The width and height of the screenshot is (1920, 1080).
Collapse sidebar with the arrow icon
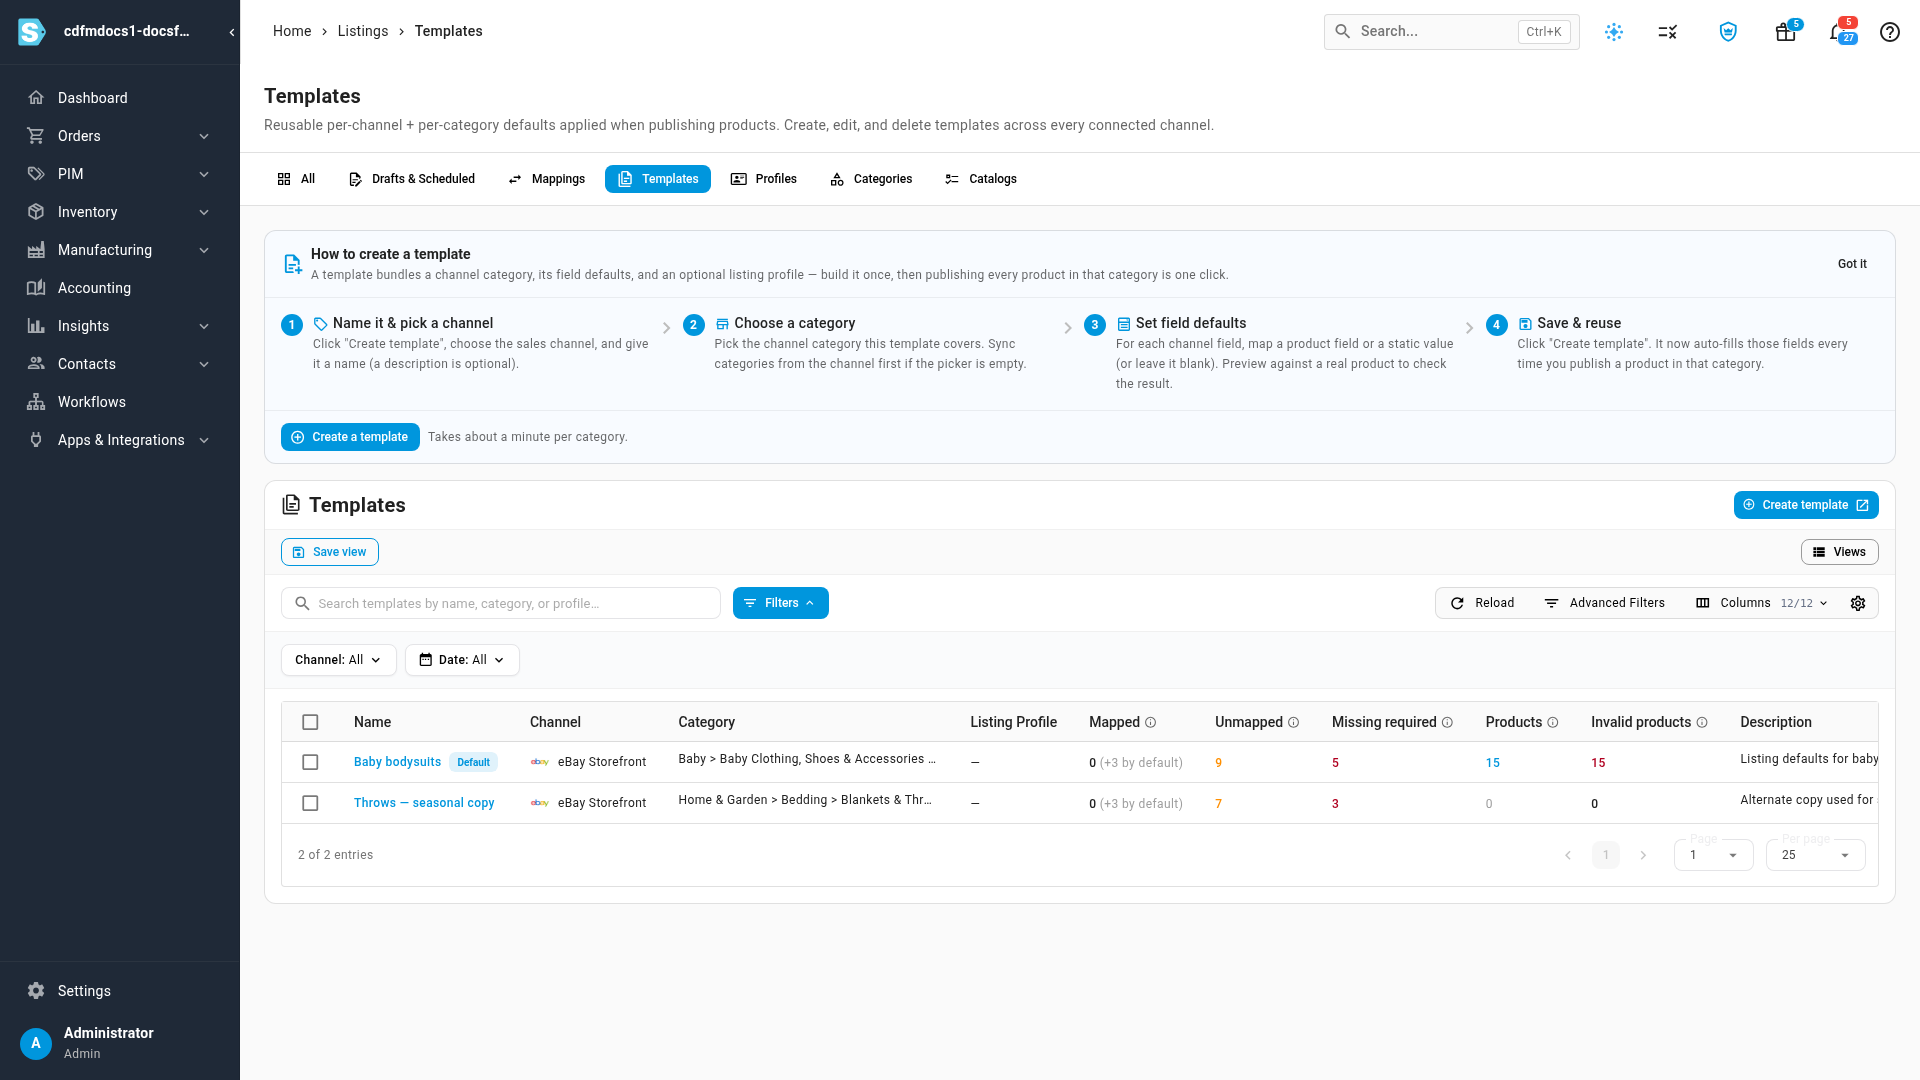pyautogui.click(x=232, y=32)
